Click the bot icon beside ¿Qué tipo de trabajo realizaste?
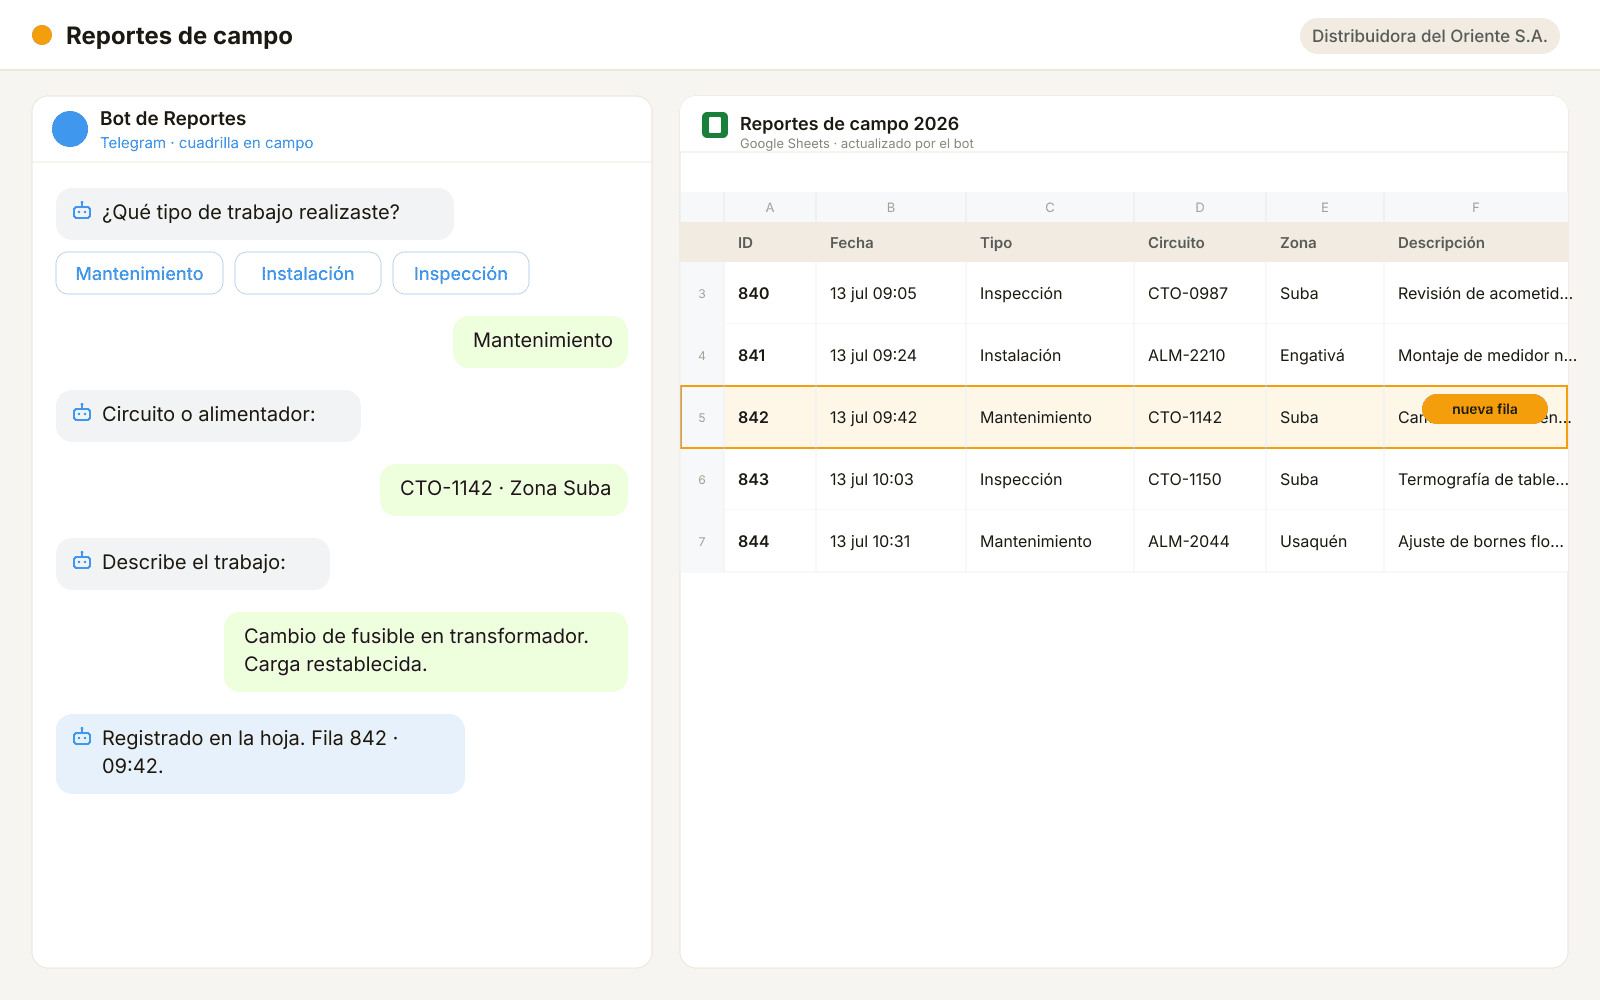 82,212
